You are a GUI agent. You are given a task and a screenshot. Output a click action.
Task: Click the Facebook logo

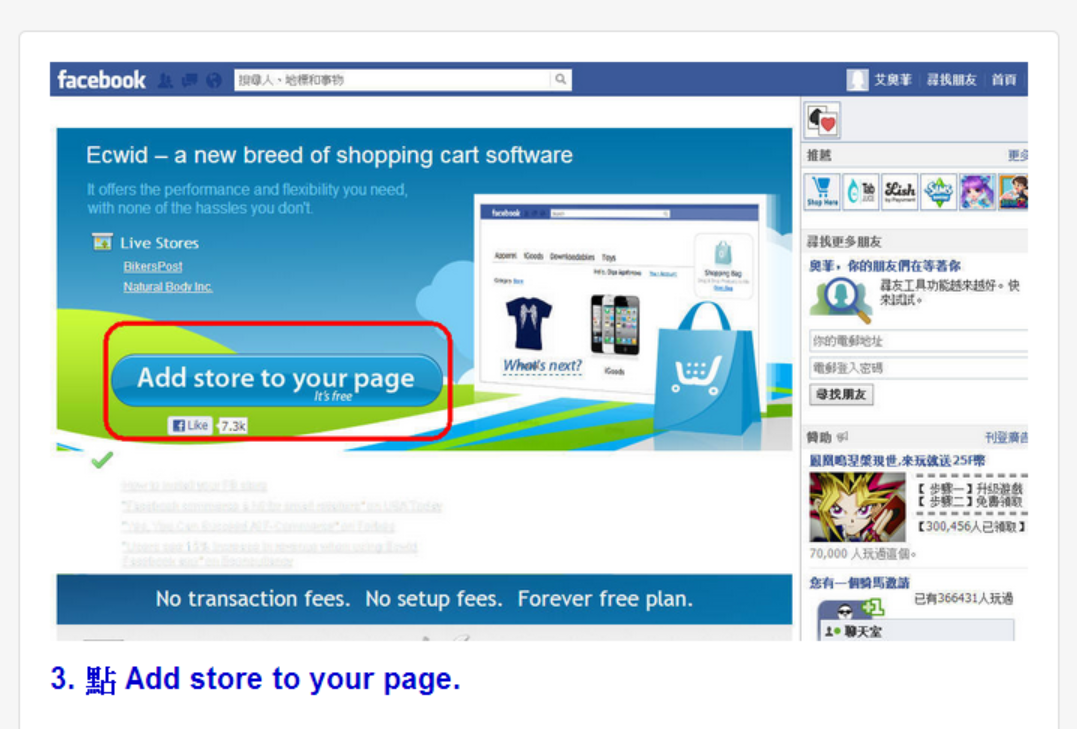(x=101, y=80)
